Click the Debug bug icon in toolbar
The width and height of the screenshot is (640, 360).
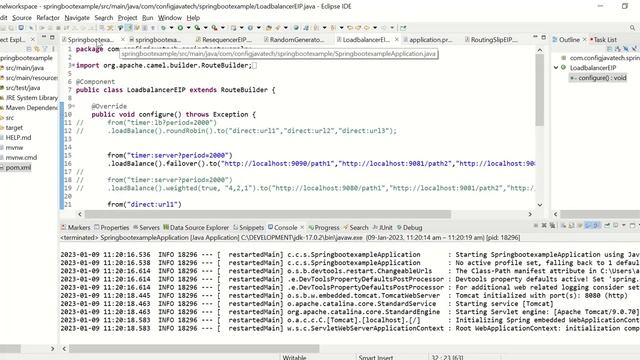coord(163,28)
